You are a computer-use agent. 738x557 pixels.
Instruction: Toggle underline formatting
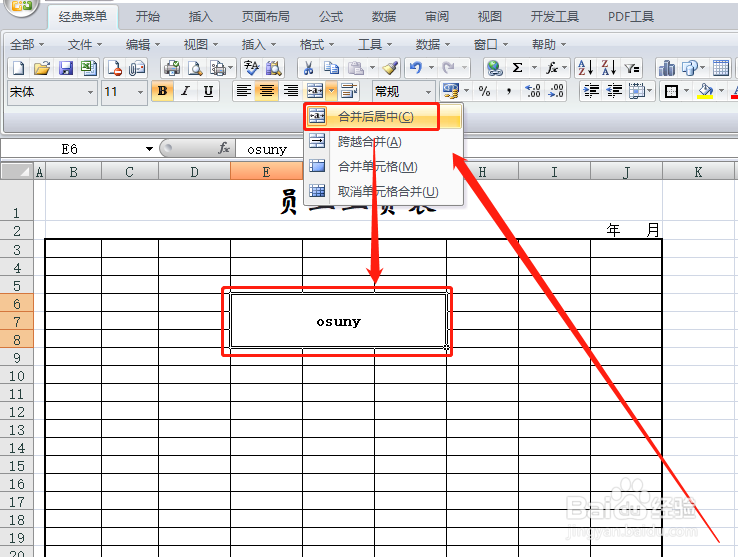[208, 90]
